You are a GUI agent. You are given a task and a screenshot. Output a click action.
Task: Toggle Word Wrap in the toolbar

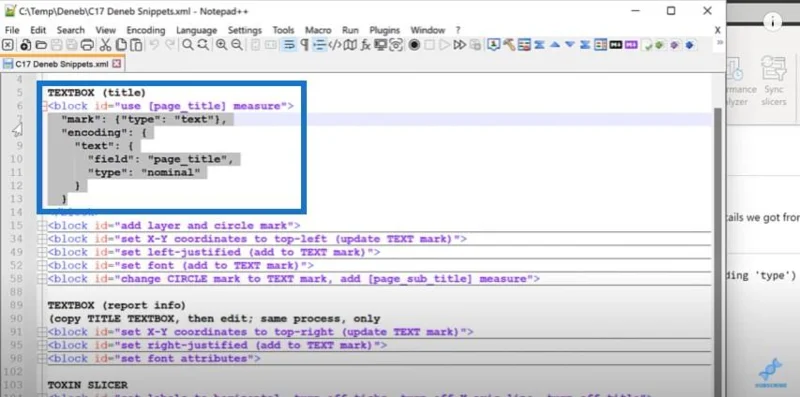289,45
